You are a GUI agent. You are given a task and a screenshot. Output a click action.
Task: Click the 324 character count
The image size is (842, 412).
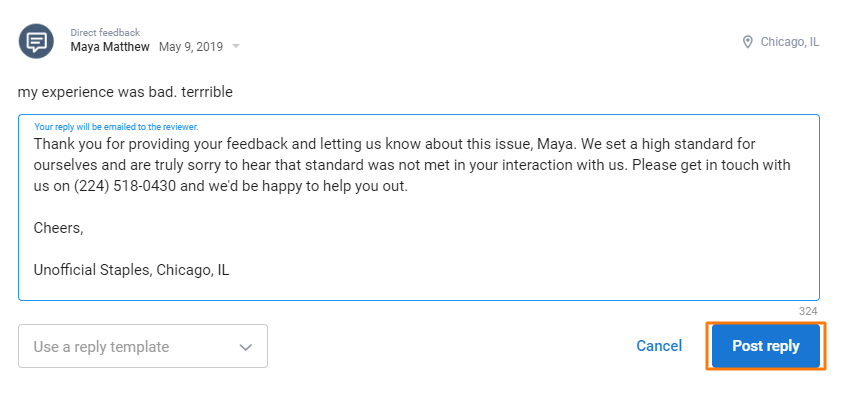pos(808,311)
